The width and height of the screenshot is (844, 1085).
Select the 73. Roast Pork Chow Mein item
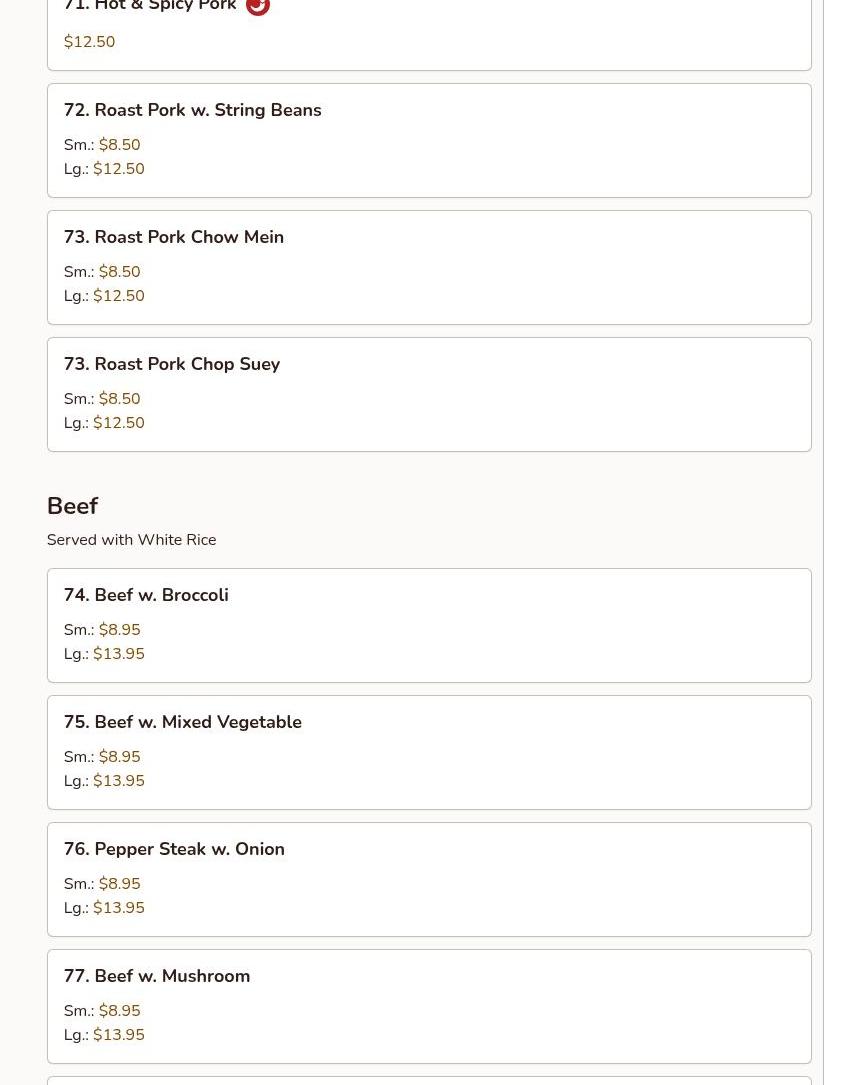(x=173, y=237)
